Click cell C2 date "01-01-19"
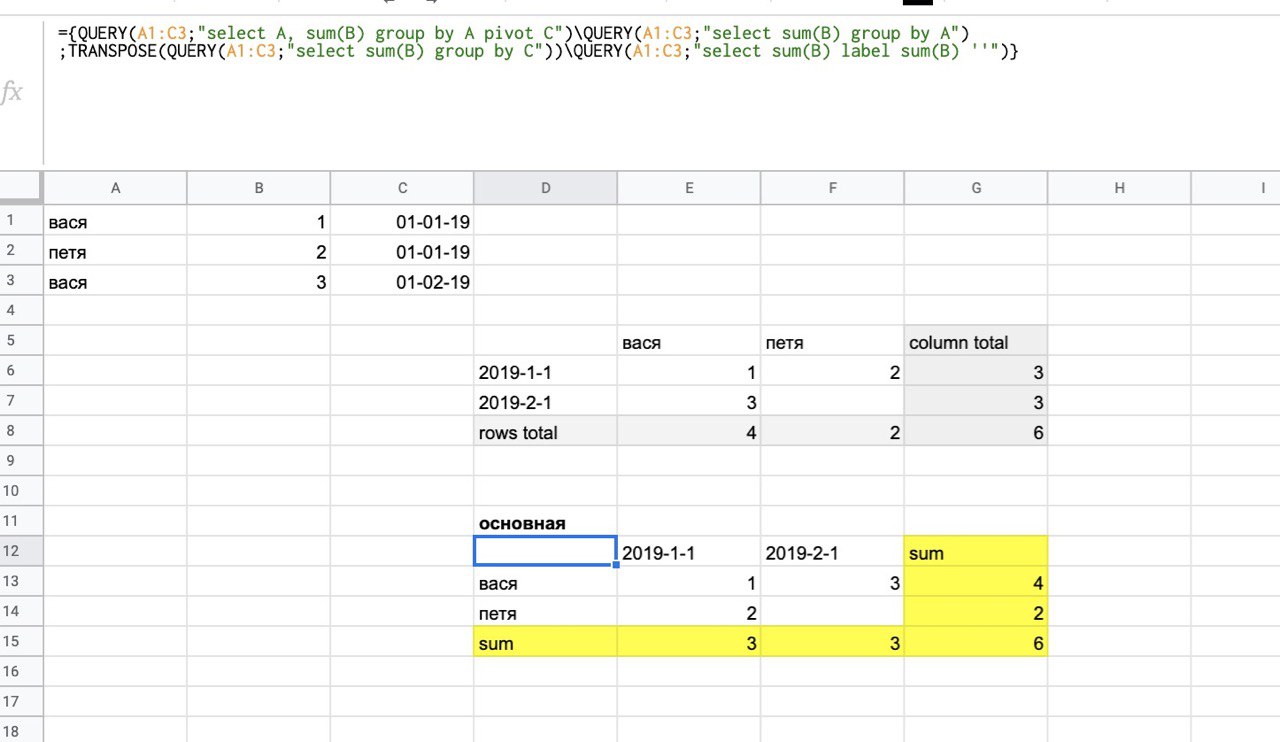 (x=402, y=251)
